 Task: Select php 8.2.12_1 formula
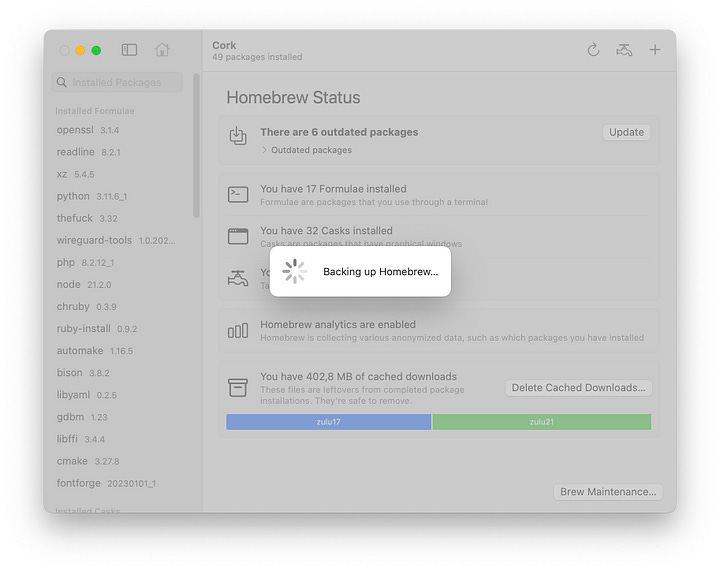(x=85, y=262)
